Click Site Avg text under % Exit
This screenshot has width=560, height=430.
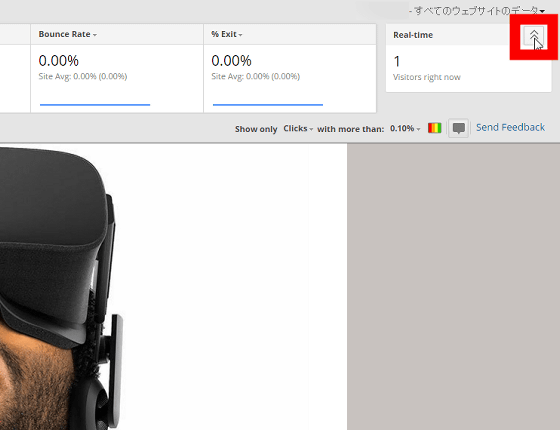coord(256,76)
